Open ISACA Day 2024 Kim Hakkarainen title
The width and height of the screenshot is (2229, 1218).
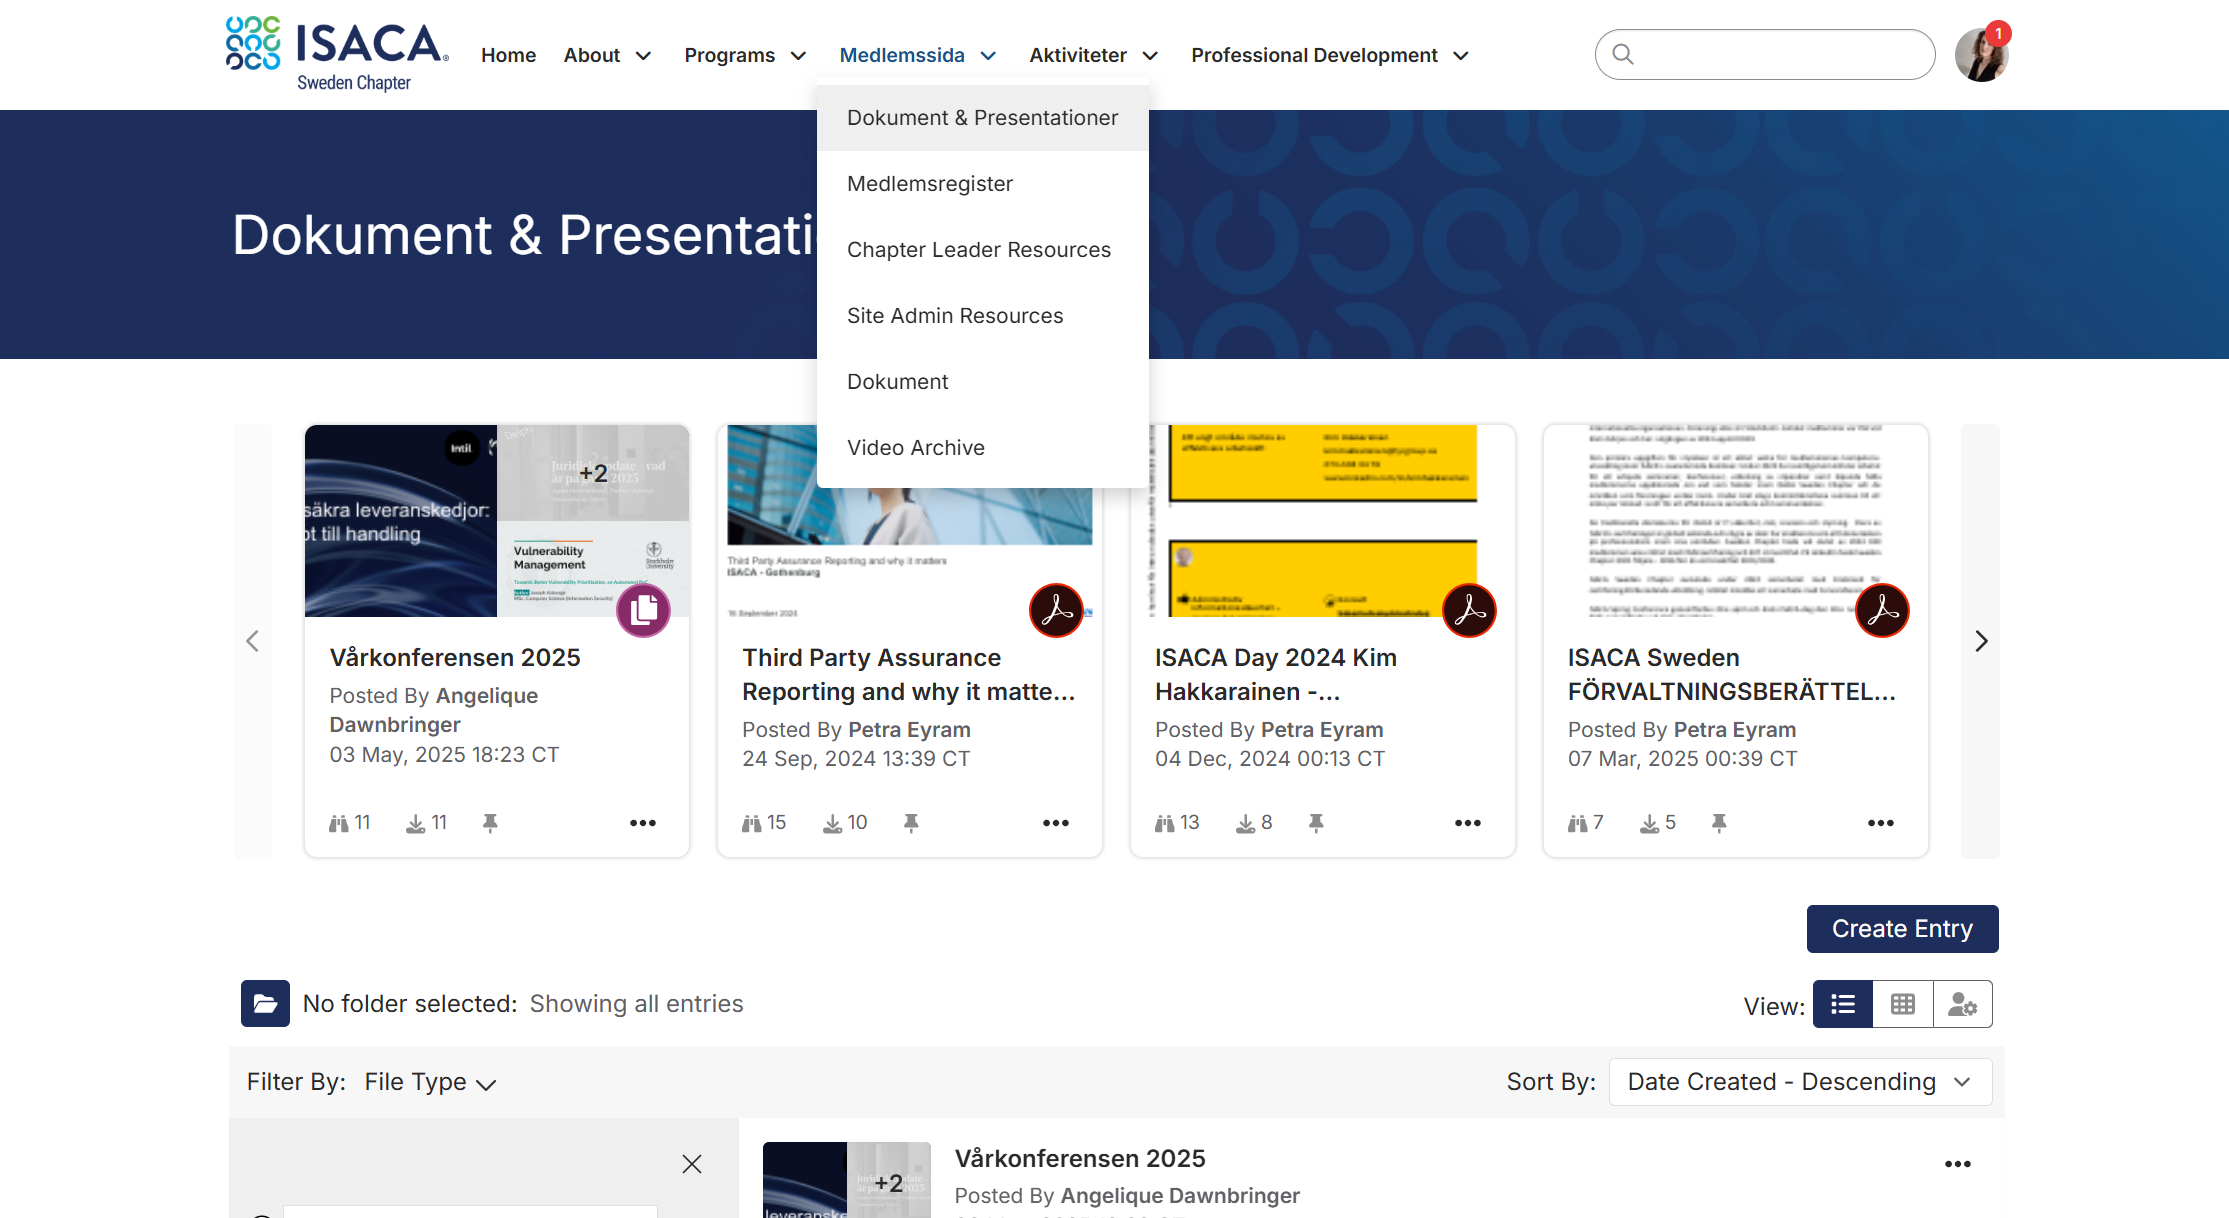point(1275,675)
